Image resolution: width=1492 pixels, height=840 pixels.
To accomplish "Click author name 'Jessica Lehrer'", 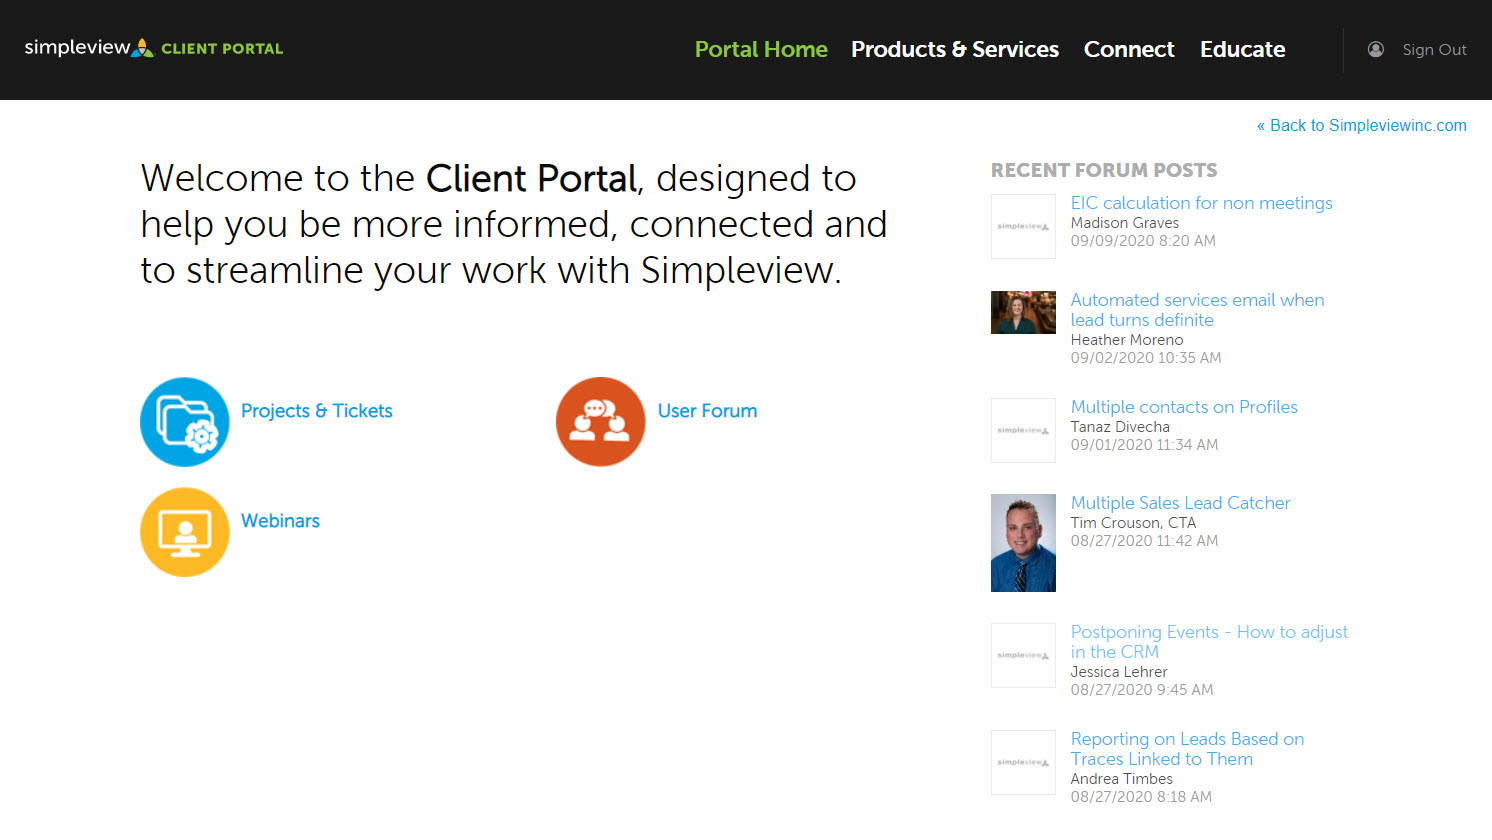I will tap(1119, 672).
